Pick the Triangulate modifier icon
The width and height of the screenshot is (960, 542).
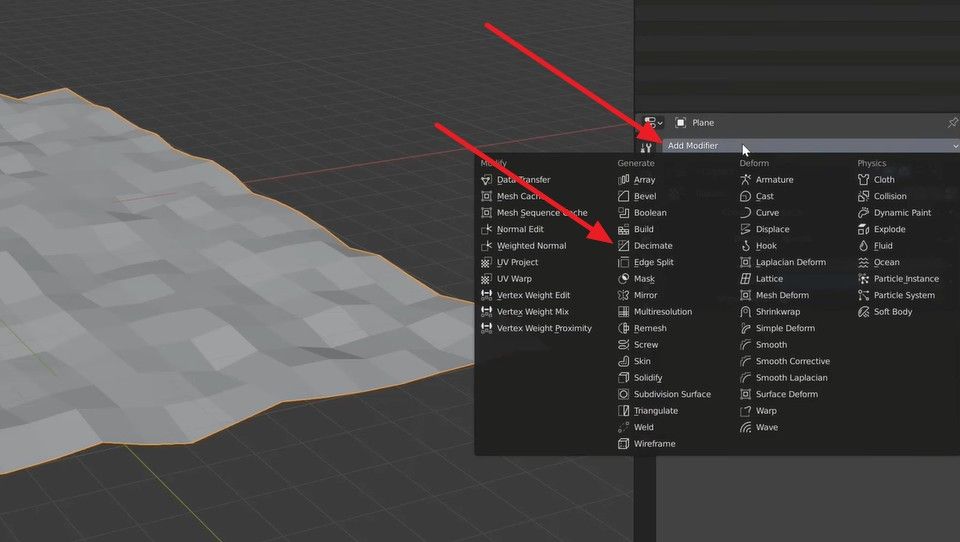pos(623,411)
